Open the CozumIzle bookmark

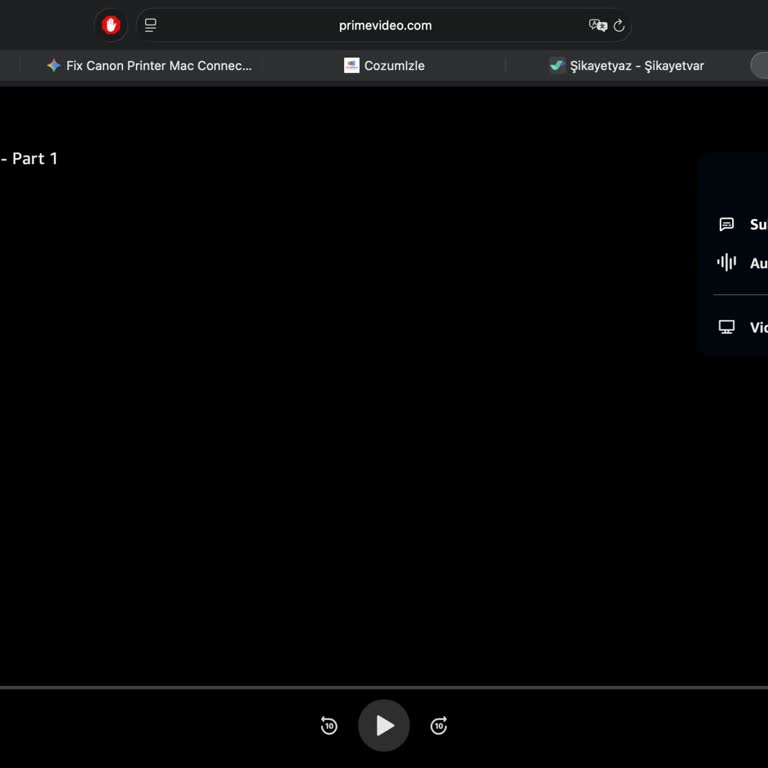point(384,66)
